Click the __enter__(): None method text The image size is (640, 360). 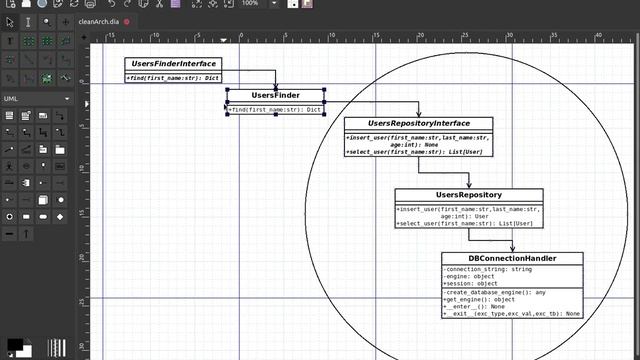(x=474, y=307)
